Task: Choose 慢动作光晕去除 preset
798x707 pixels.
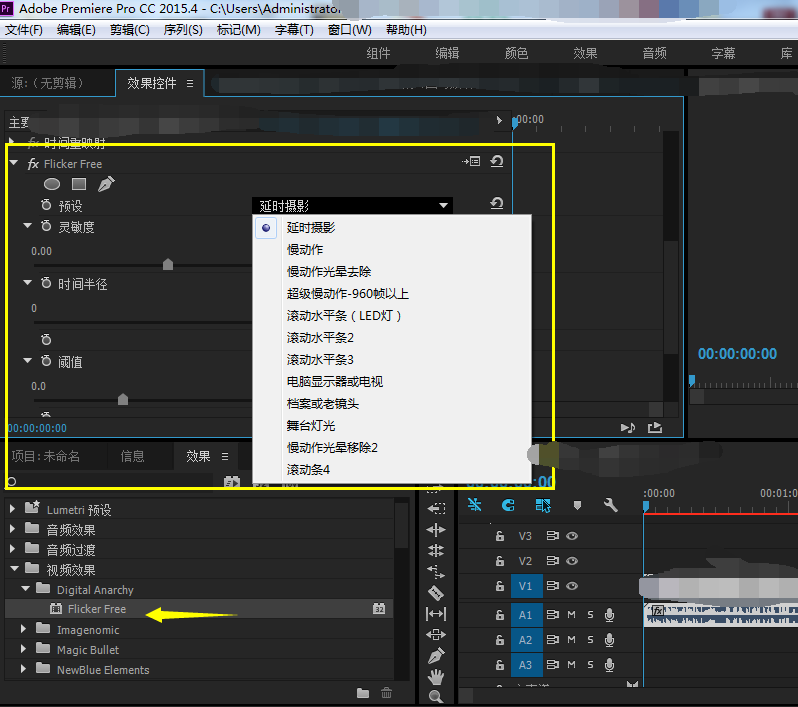Action: coord(329,271)
